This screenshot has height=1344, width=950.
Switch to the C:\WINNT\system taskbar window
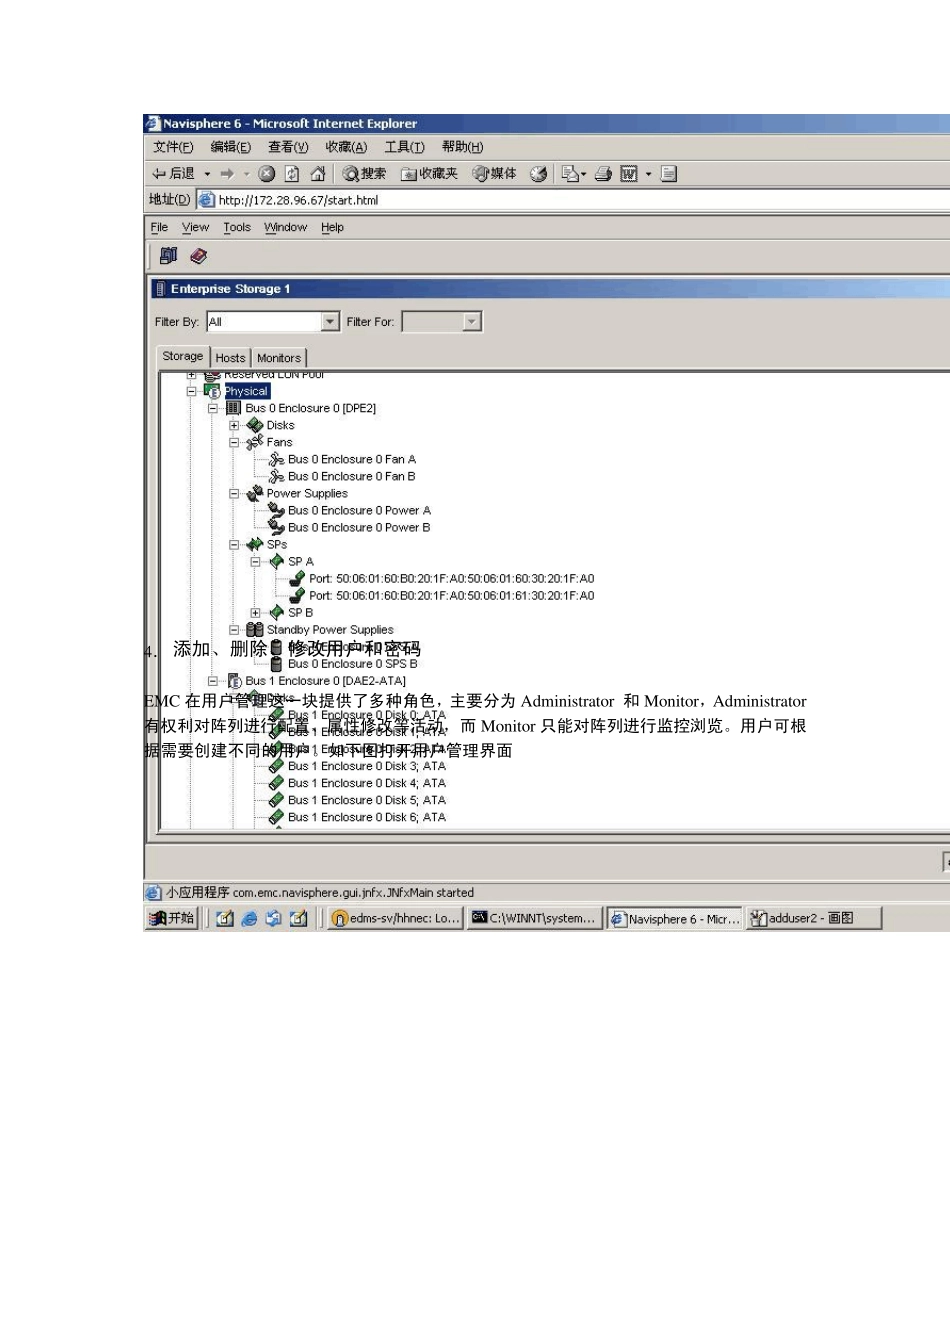click(x=534, y=918)
